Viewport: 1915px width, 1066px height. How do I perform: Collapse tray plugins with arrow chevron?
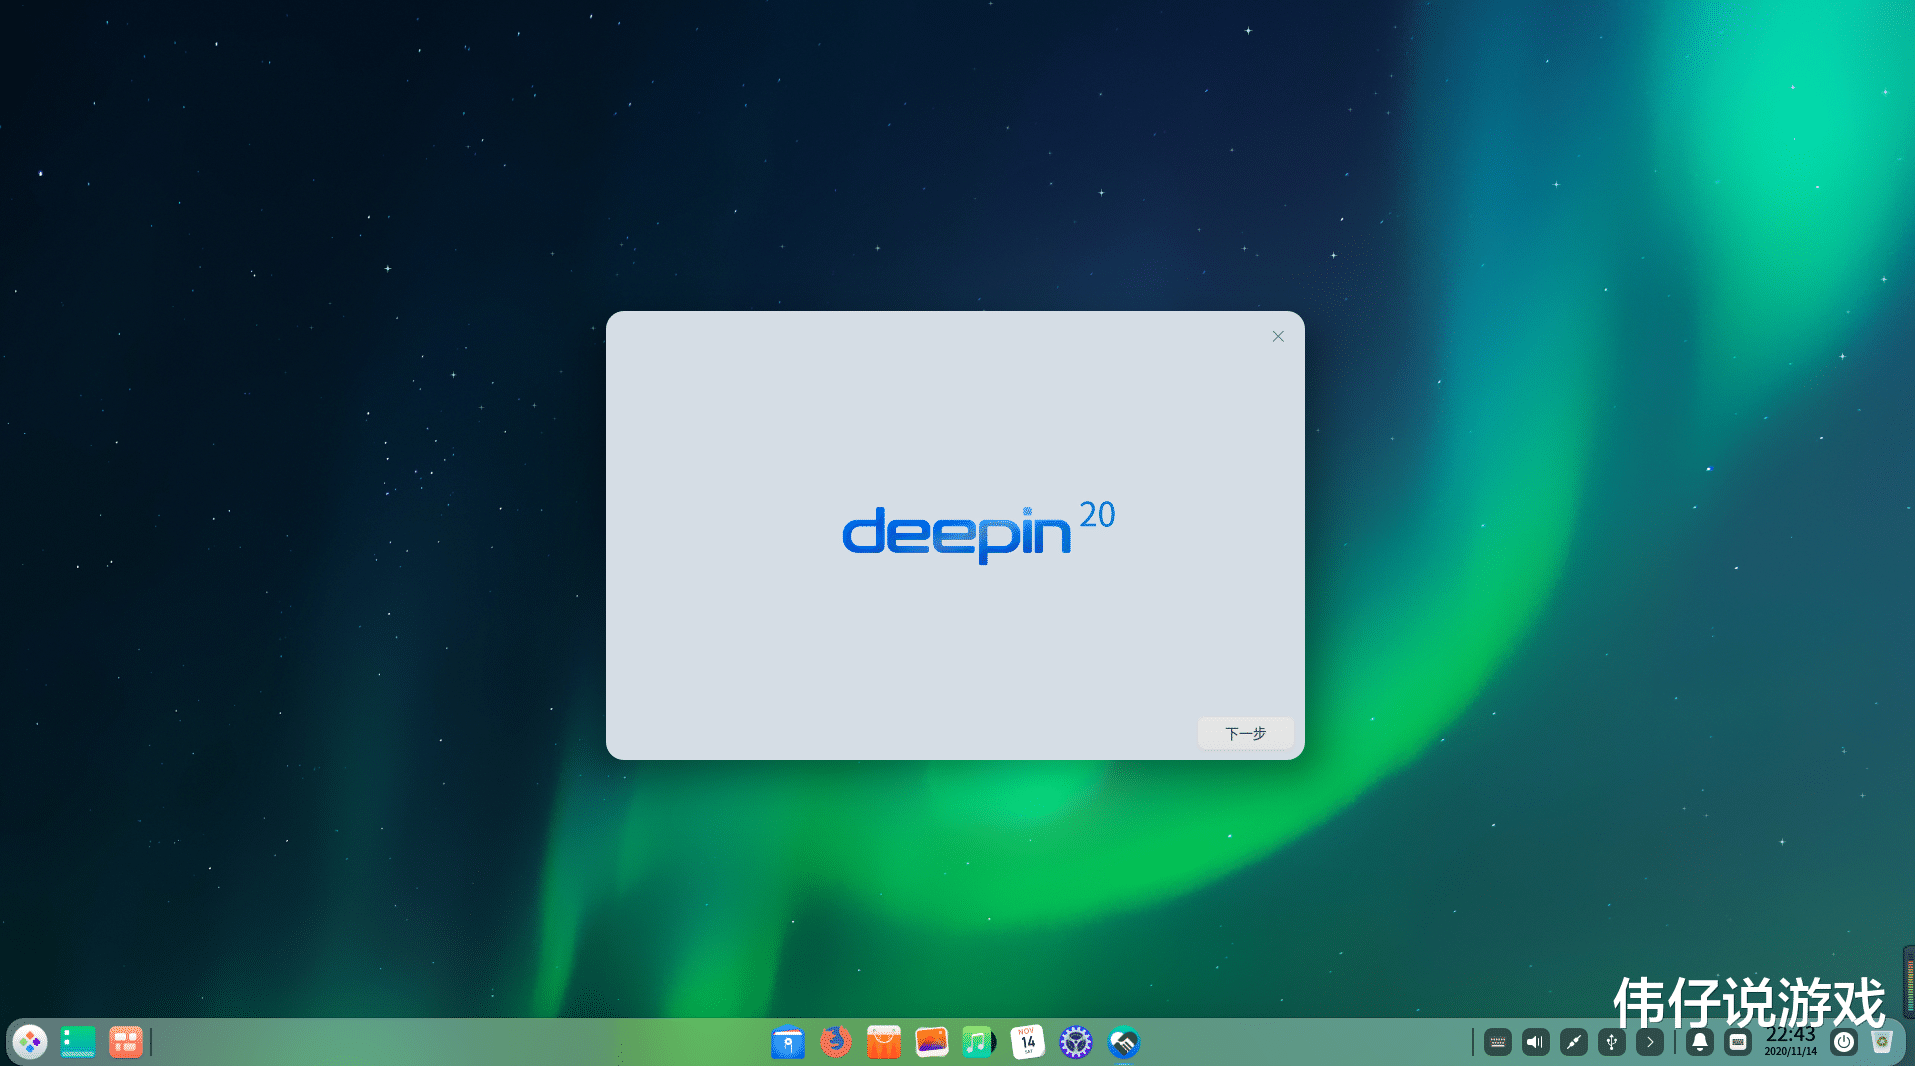pyautogui.click(x=1650, y=1042)
